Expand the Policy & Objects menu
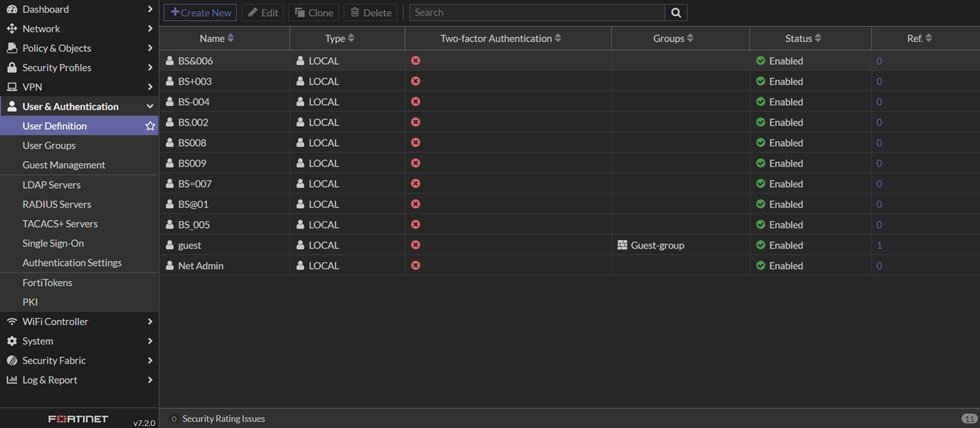The height and width of the screenshot is (428, 980). pos(150,48)
